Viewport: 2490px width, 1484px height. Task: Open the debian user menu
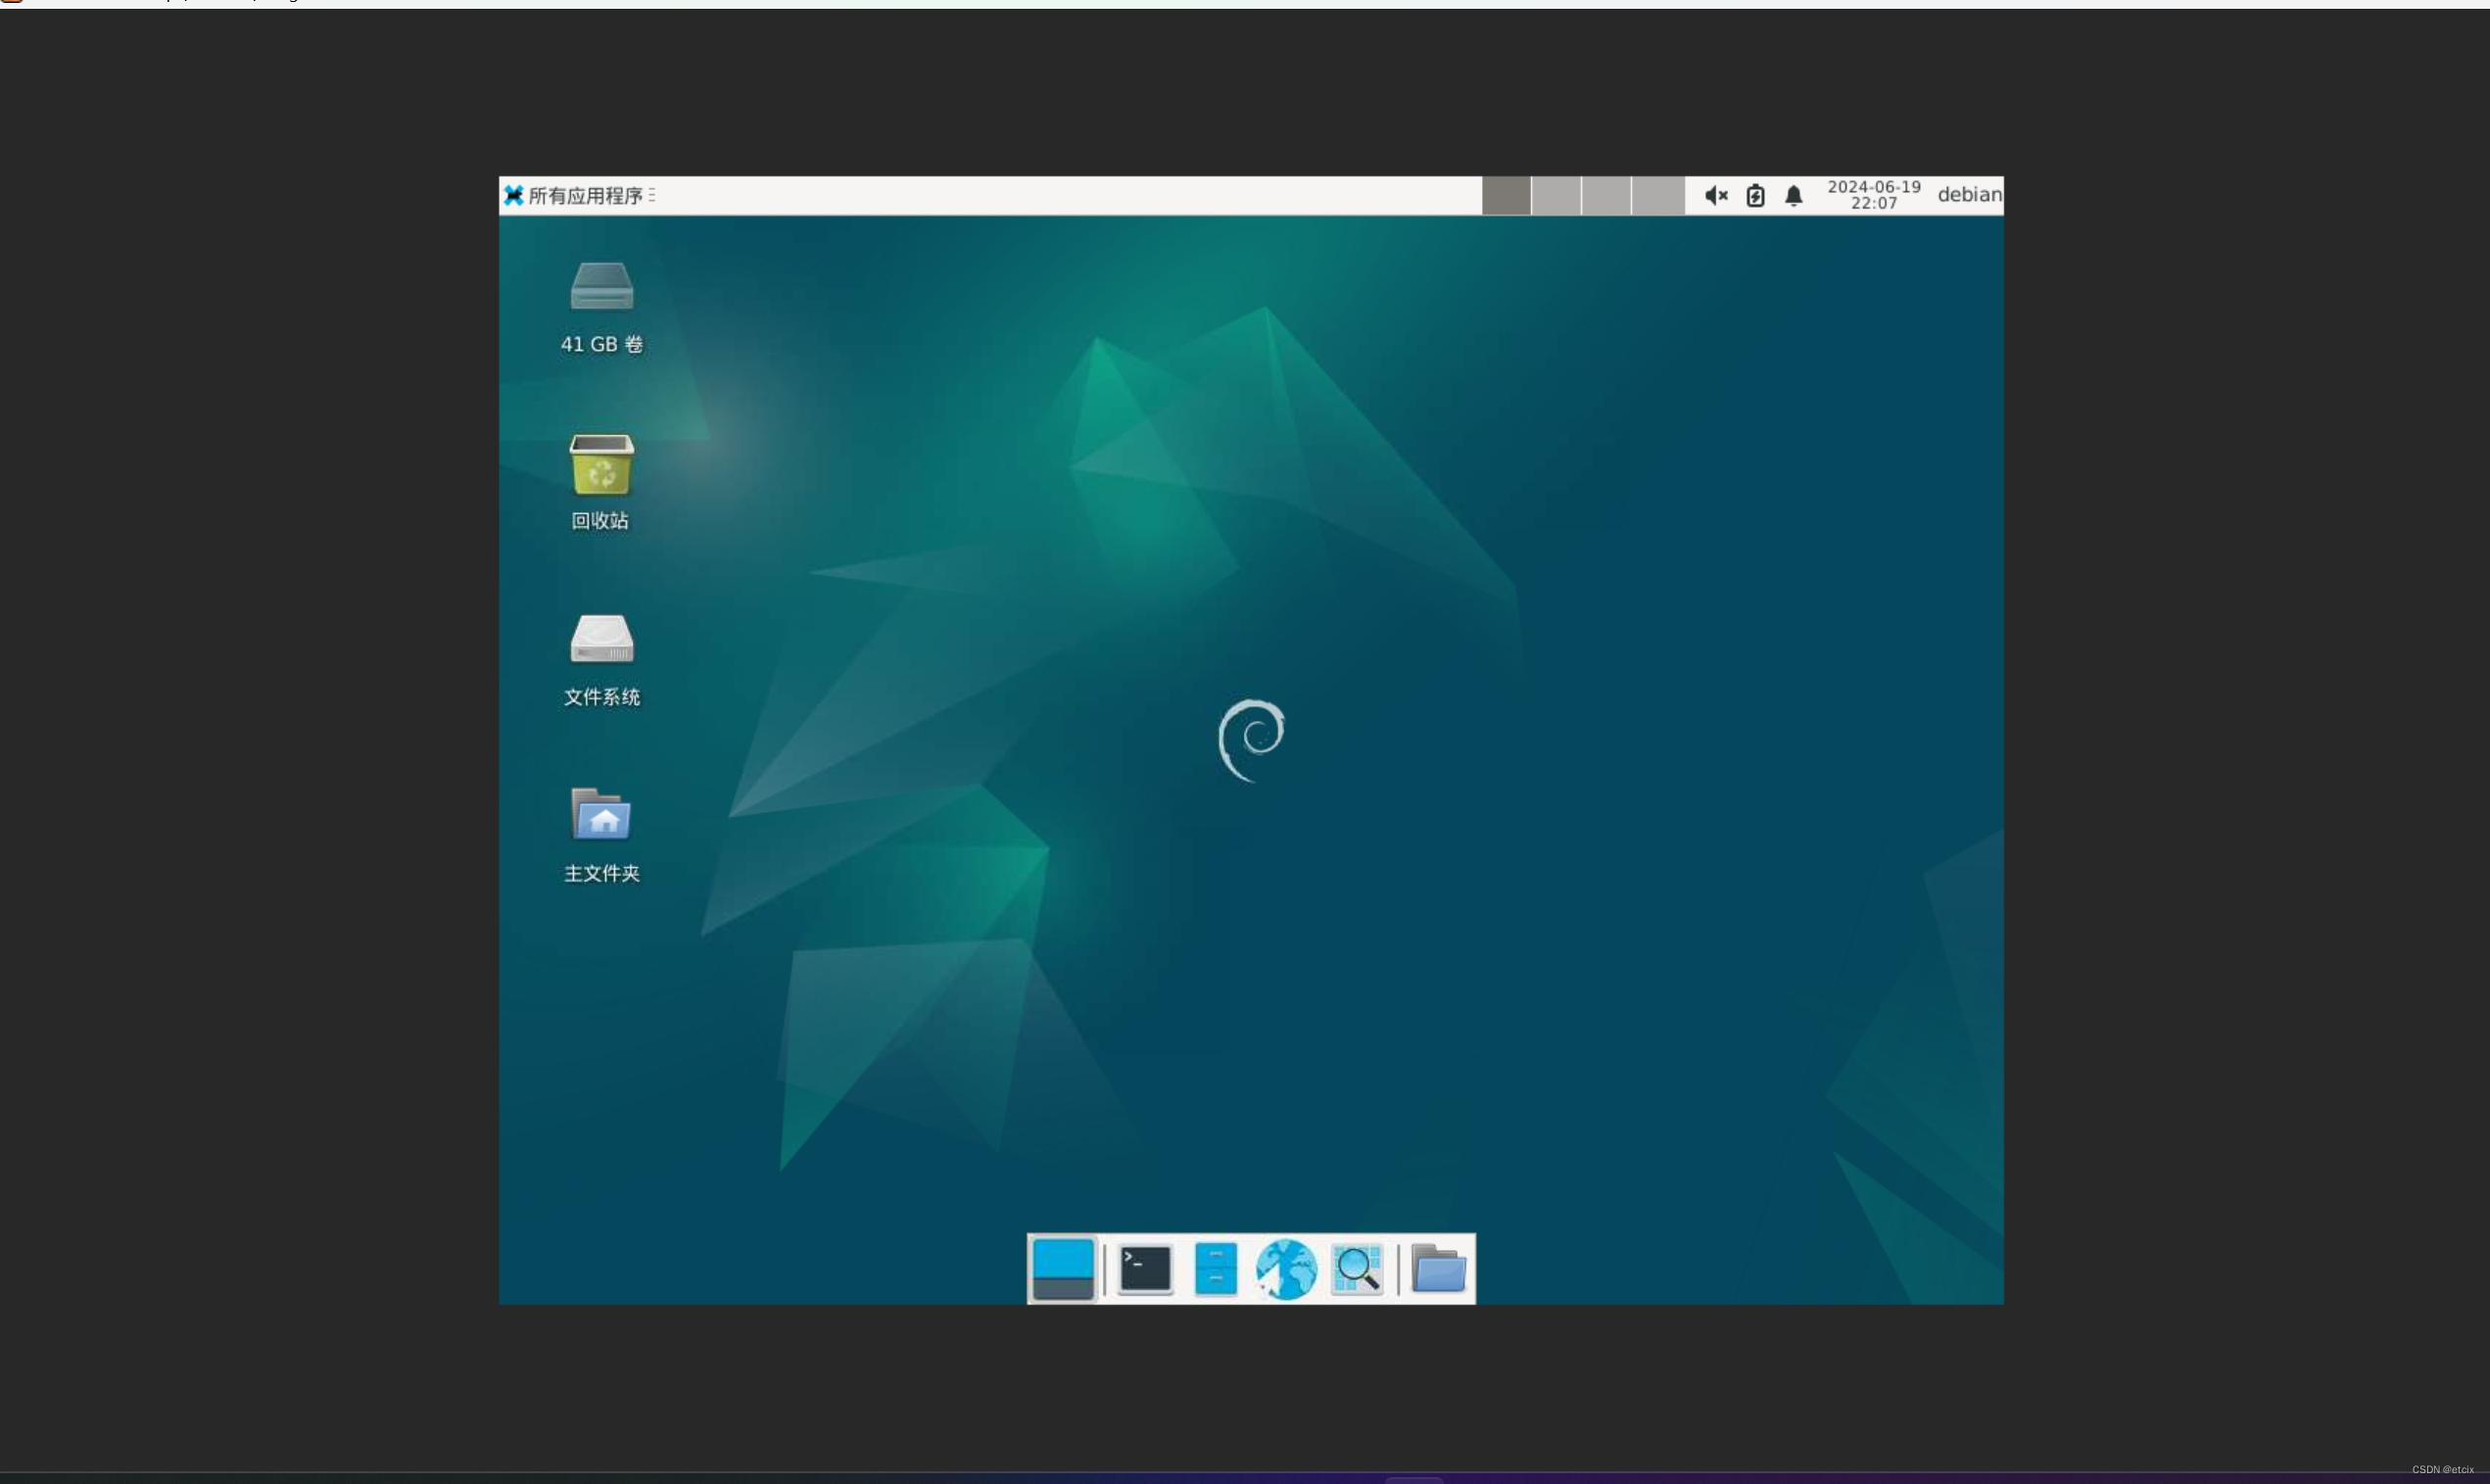1969,195
